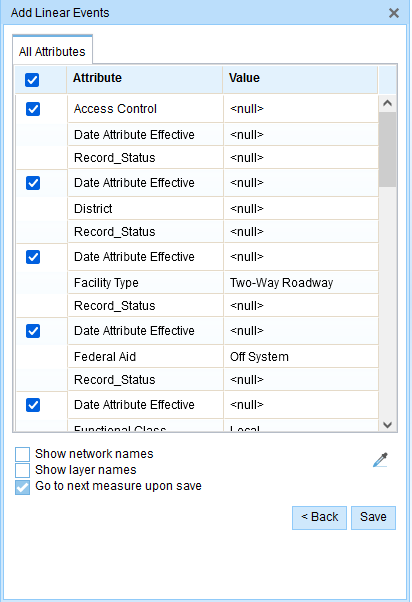Uncheck the Functional Class group checkbox
This screenshot has height=602, width=412.
(x=33, y=405)
